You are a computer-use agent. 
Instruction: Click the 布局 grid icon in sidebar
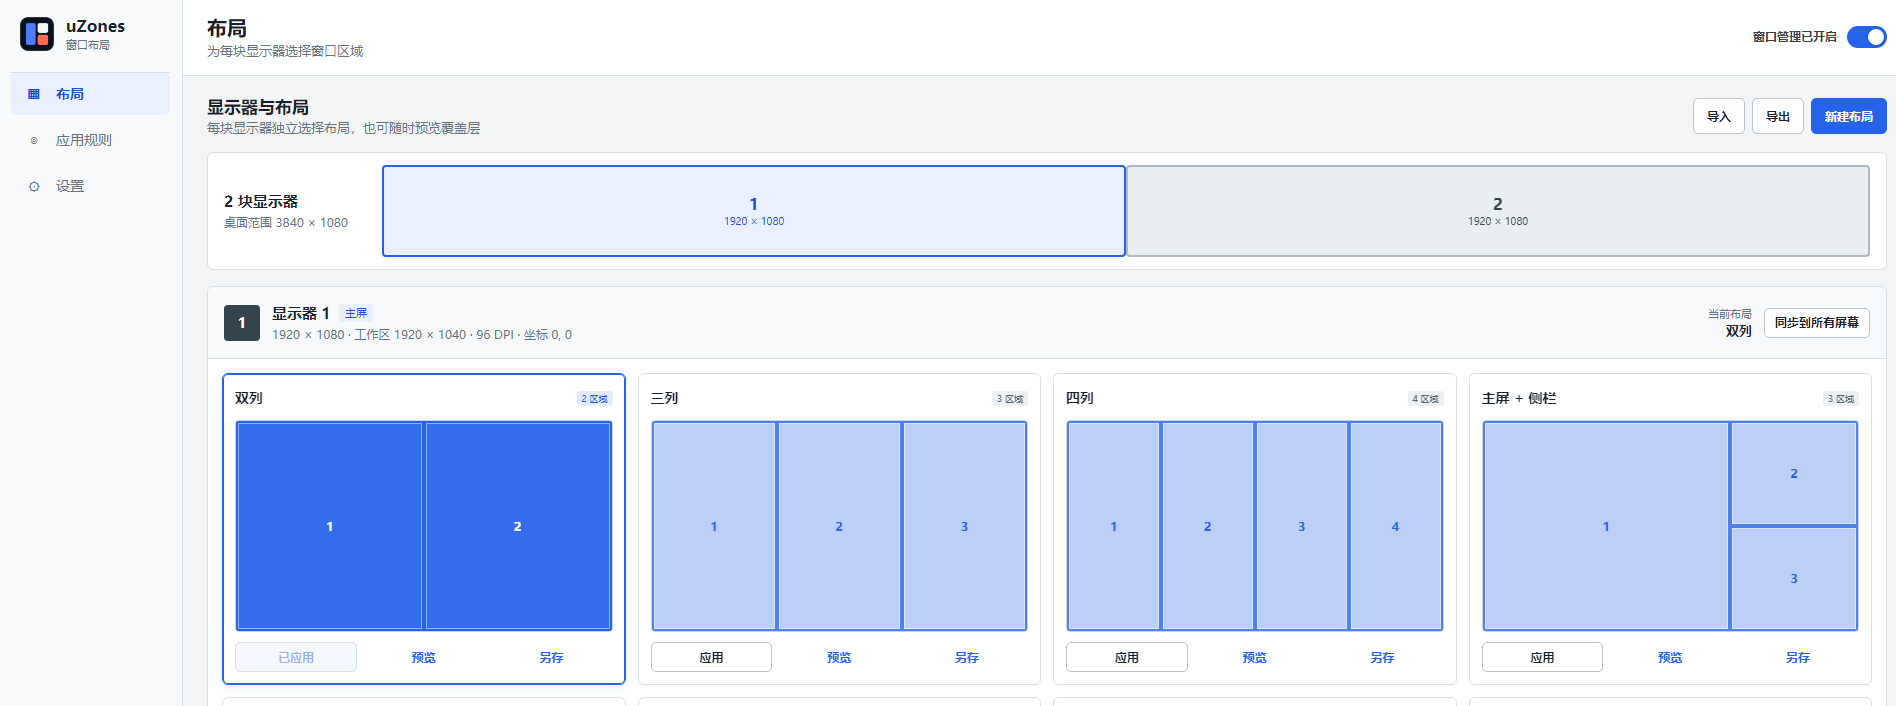(x=34, y=94)
